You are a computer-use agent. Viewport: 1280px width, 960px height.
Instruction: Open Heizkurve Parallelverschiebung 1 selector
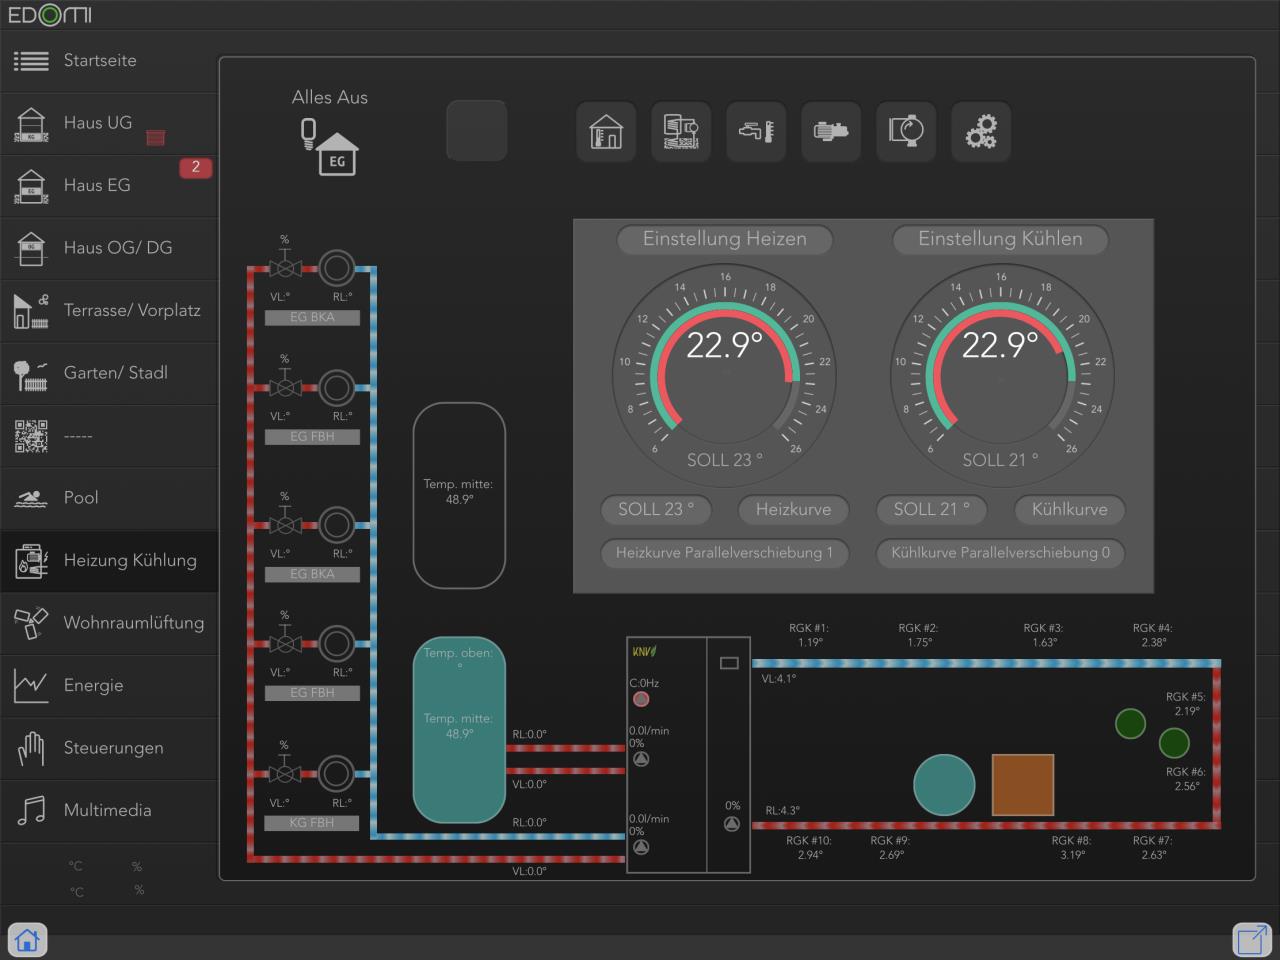tap(724, 553)
